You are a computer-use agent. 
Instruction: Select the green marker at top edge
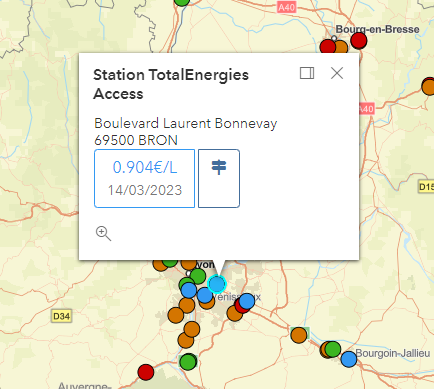(182, 1)
